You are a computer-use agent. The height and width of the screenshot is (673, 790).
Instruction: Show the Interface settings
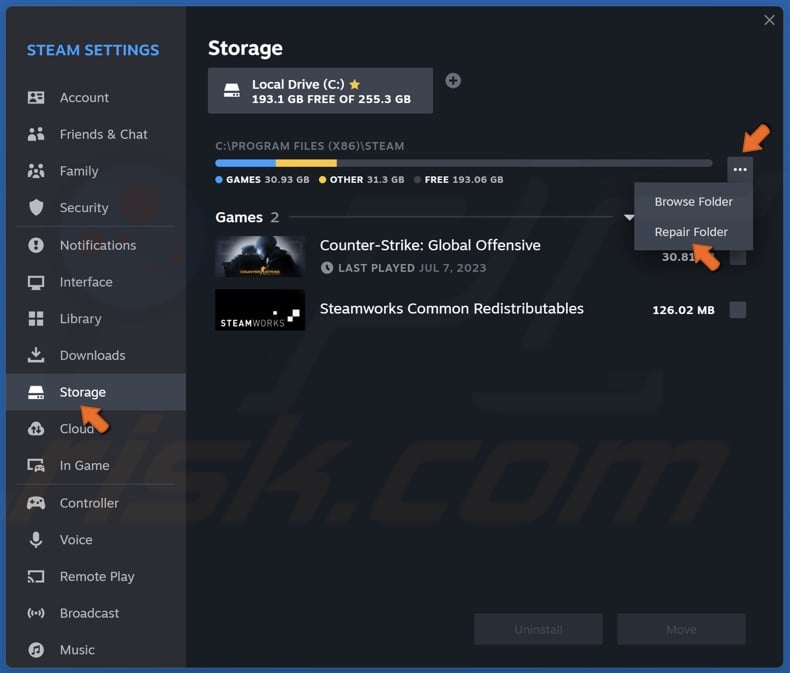96,282
